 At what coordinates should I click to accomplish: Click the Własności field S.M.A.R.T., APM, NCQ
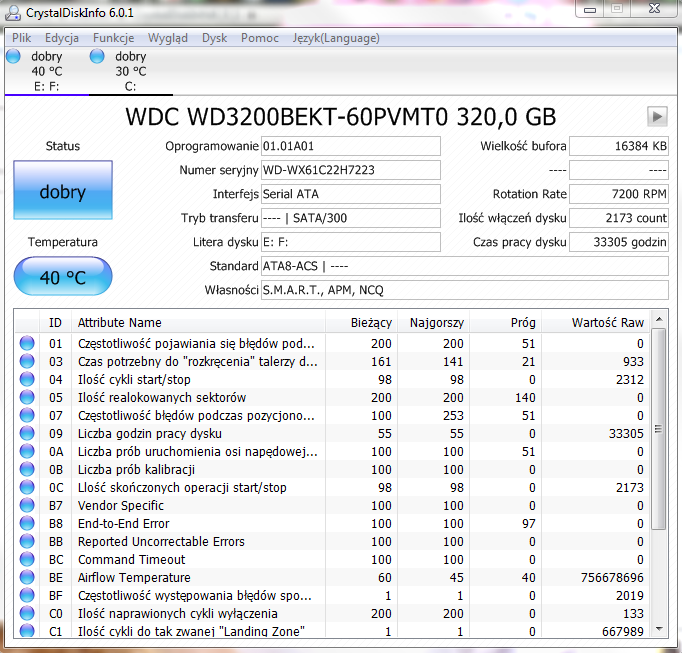point(465,290)
